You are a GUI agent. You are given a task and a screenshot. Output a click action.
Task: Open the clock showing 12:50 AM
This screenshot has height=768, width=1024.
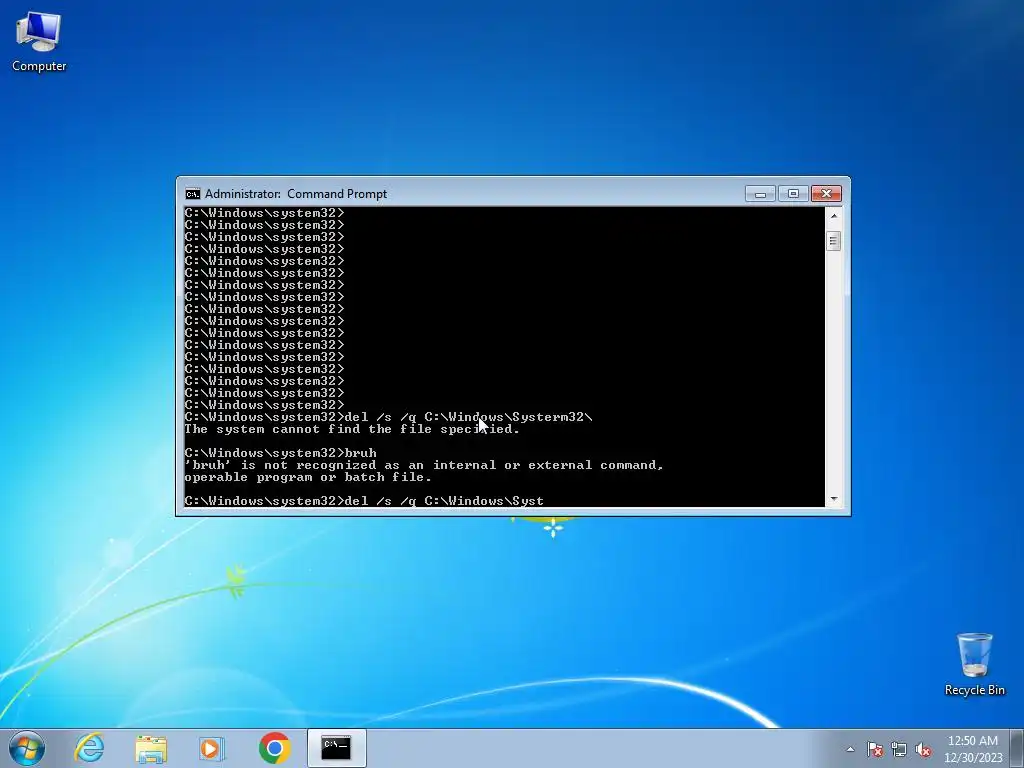[972, 749]
